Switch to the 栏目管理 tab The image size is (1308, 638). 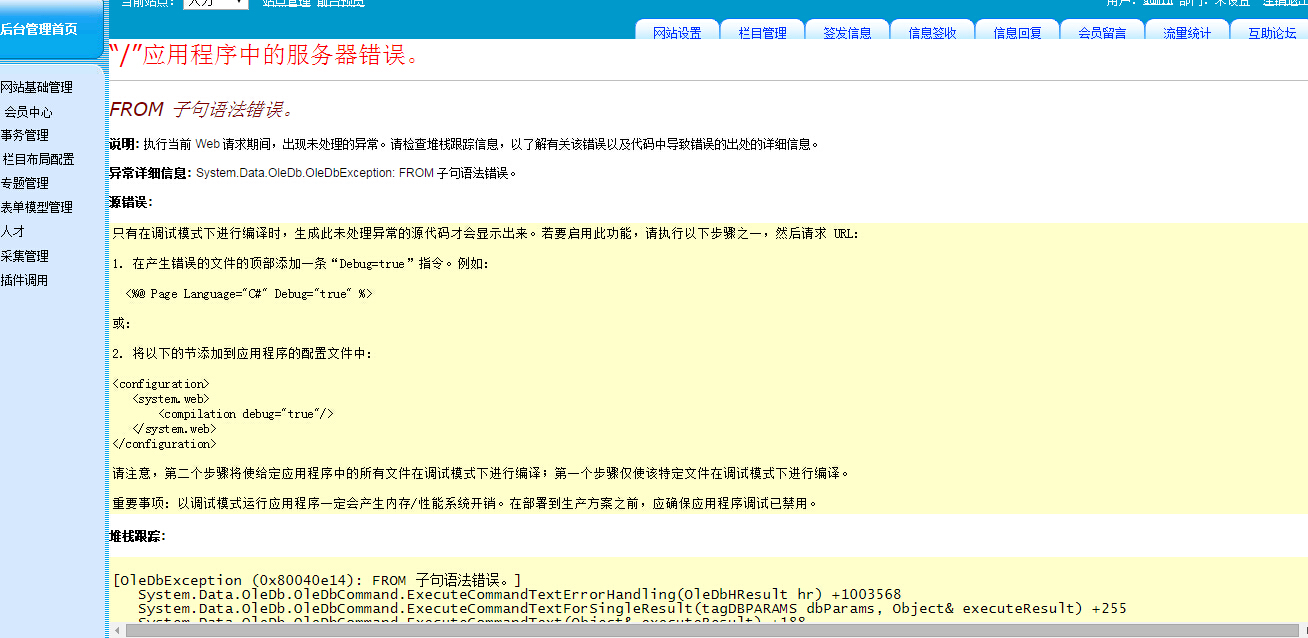tap(762, 32)
